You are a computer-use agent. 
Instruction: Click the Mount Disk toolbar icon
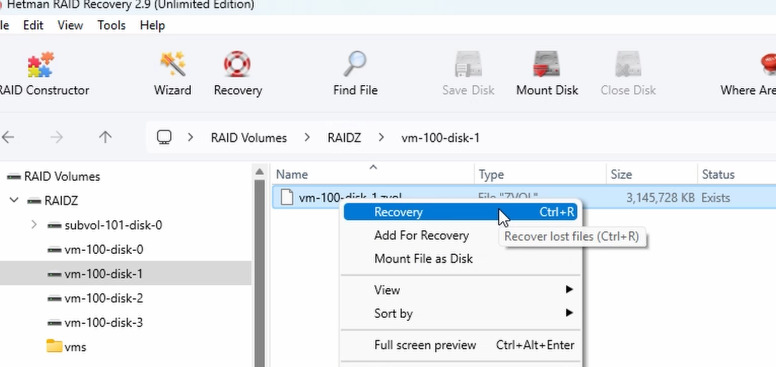click(x=546, y=64)
